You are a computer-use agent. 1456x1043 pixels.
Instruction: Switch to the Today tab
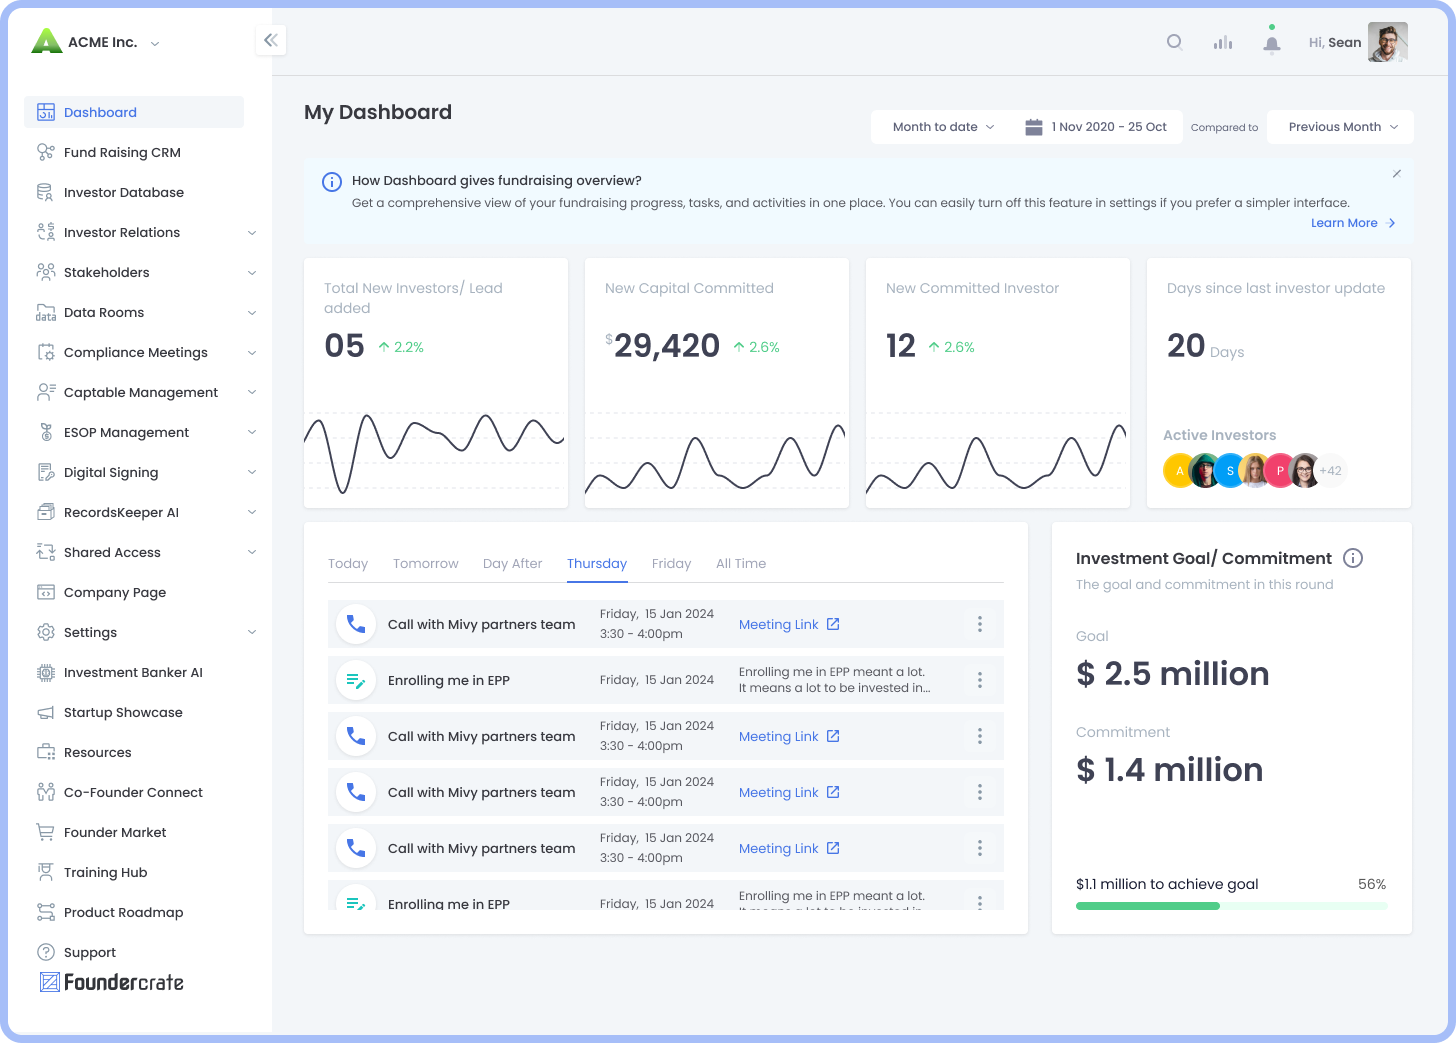348,564
